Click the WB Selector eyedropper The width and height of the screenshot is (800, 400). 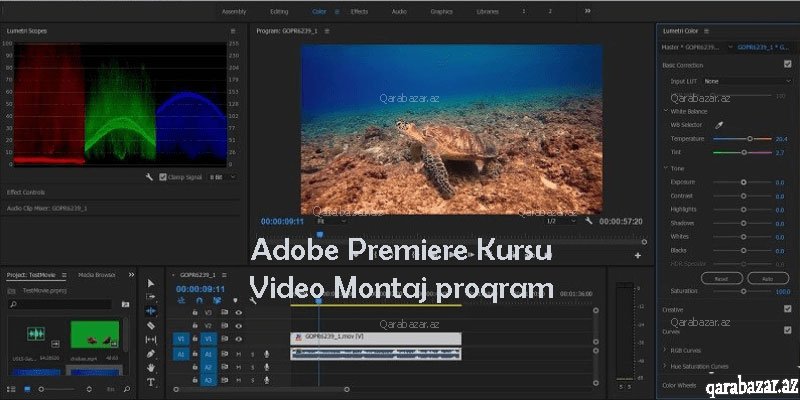tap(719, 124)
